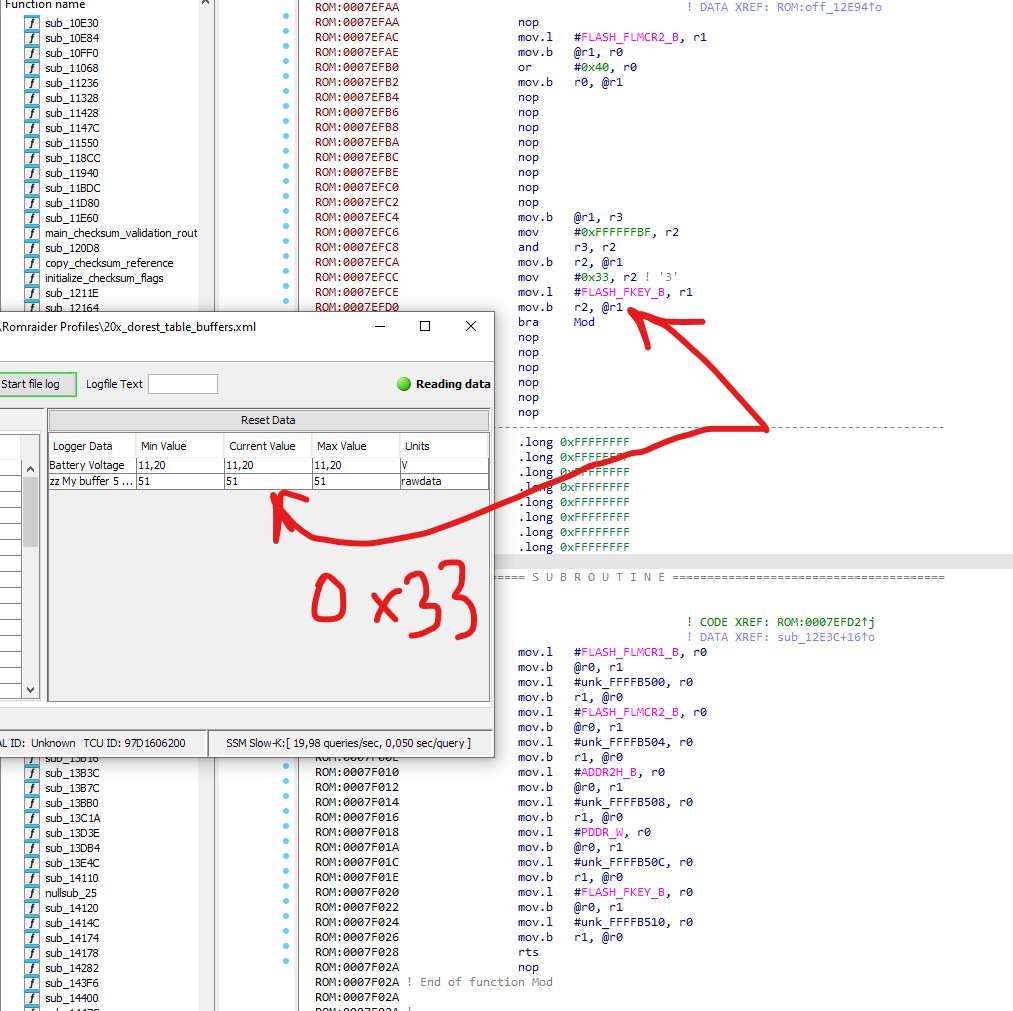Viewport: 1013px width, 1011px height.
Task: Click unk_FFFFB500 operand
Action: pyautogui.click(x=626, y=682)
